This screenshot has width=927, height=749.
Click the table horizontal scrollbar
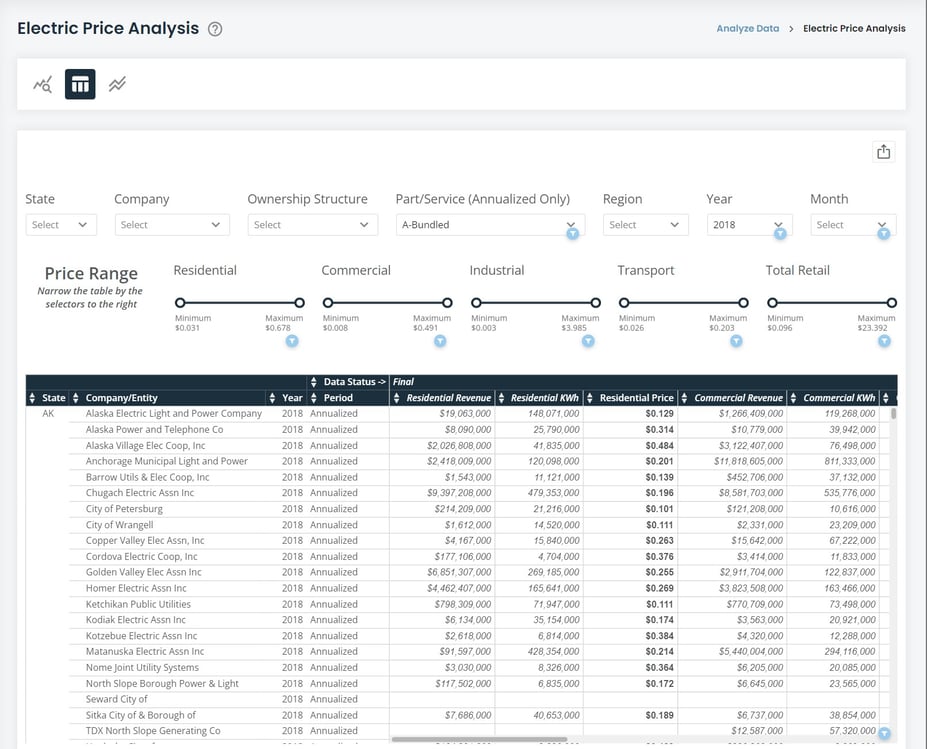(x=479, y=740)
